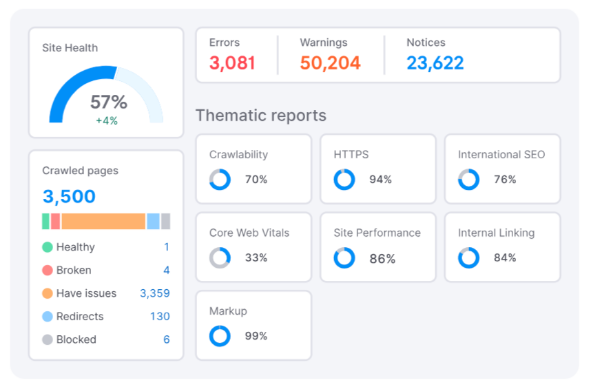Click the 70% Crawlability score
This screenshot has width=591, height=391.
coord(256,179)
